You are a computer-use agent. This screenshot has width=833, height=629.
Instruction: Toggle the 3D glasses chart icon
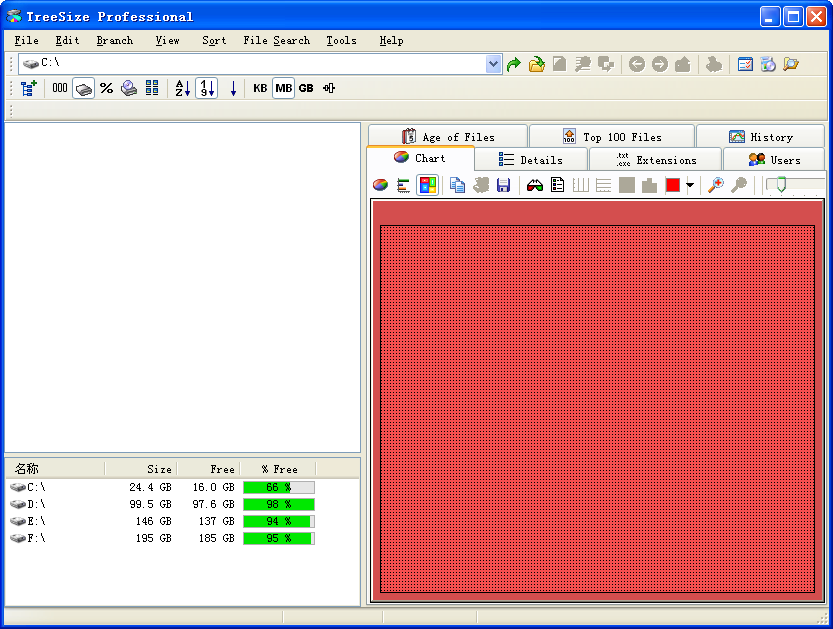pyautogui.click(x=535, y=185)
